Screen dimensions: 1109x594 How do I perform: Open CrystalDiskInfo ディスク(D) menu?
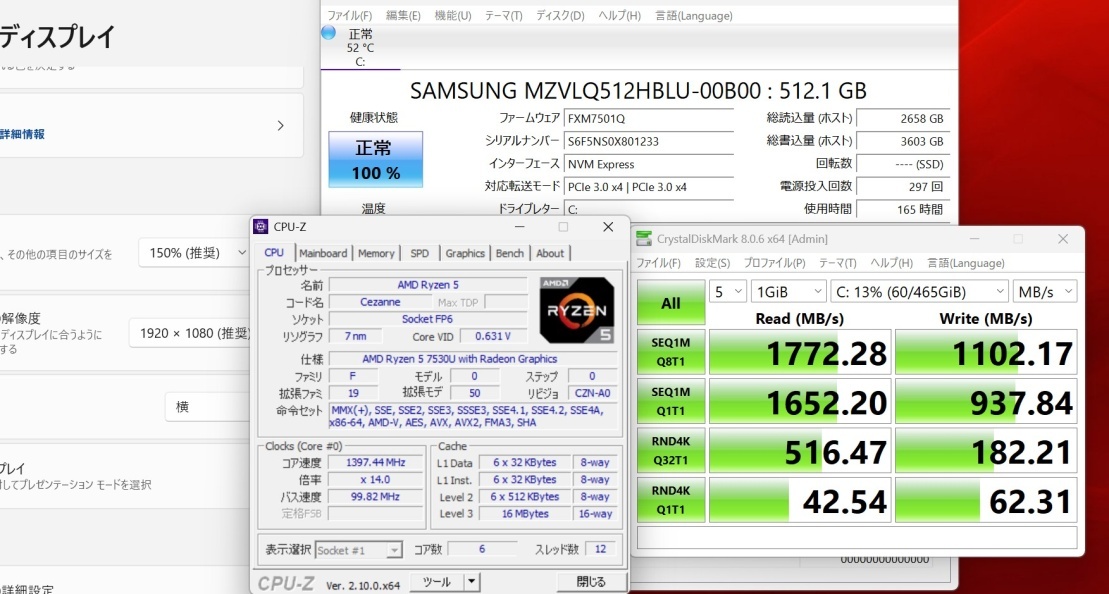pos(560,16)
